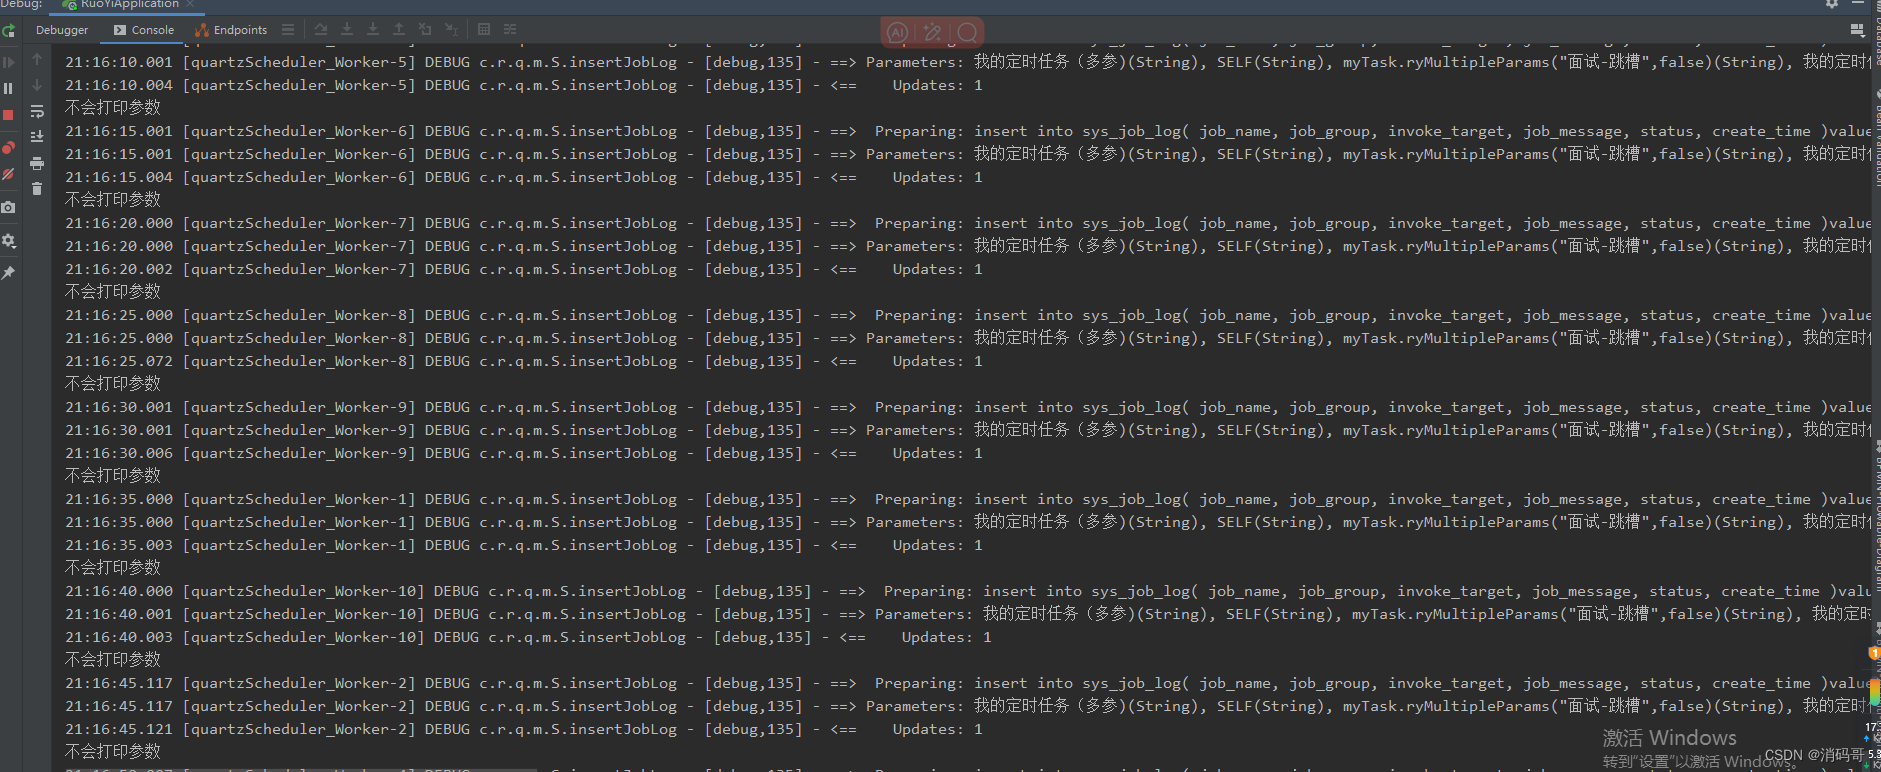This screenshot has height=772, width=1881.
Task: Click the 21:16:40.000 Worker-10 Preparing line
Action: pos(967,591)
